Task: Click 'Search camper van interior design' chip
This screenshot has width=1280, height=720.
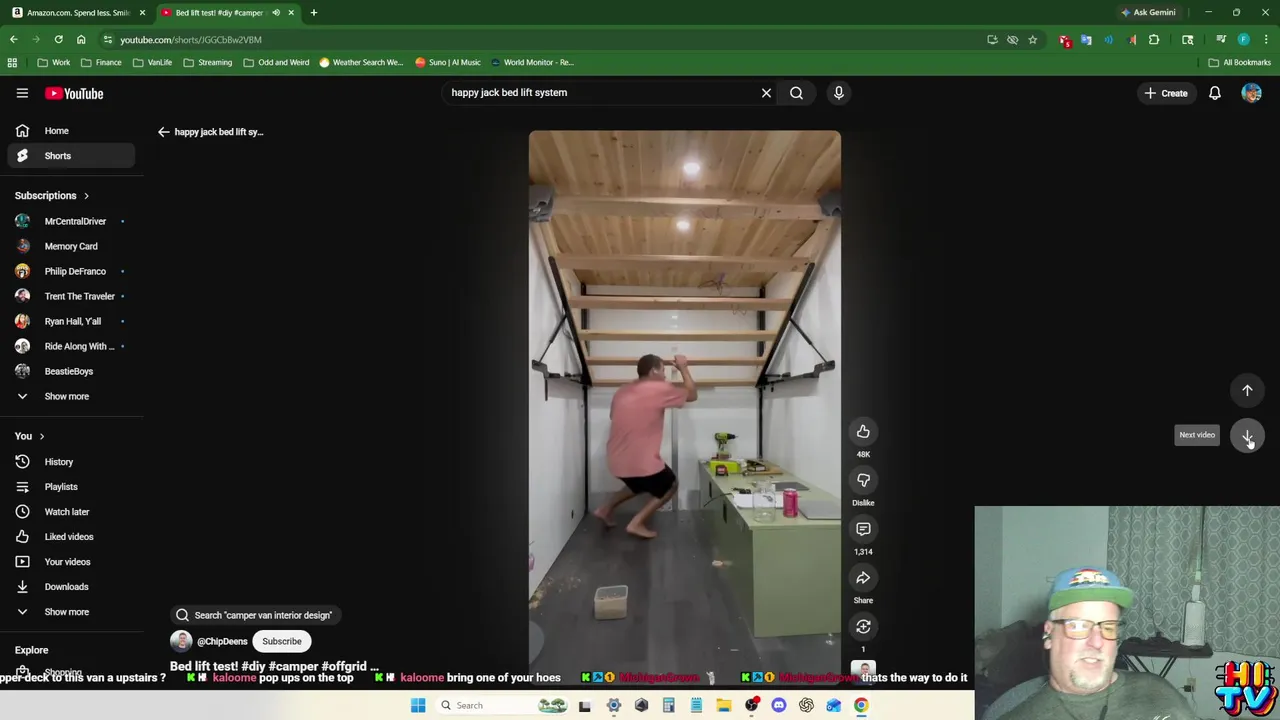Action: pyautogui.click(x=254, y=615)
